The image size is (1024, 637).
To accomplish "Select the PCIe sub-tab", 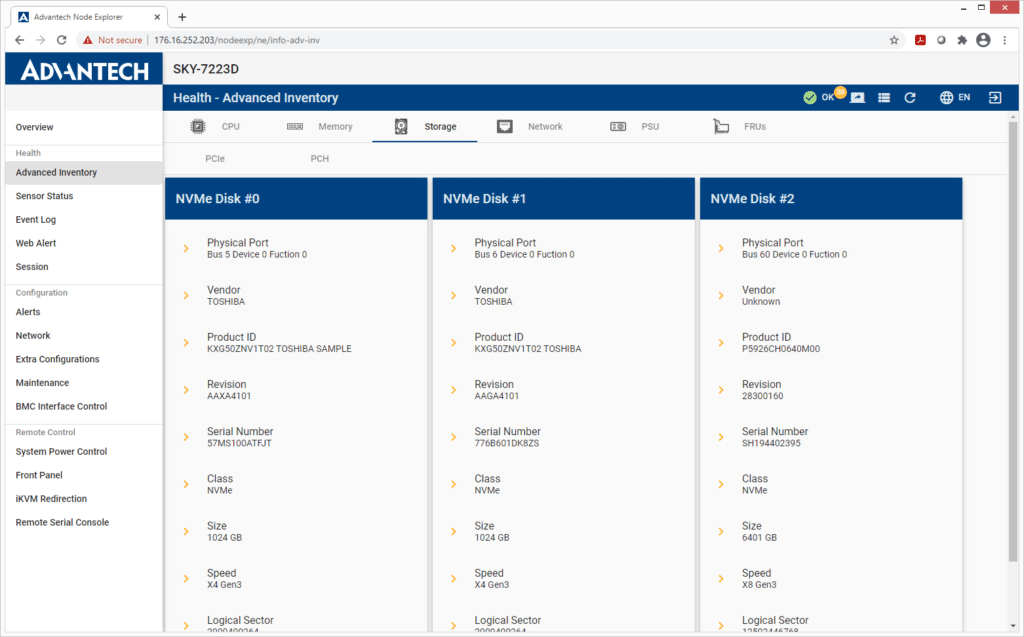I will 215,159.
